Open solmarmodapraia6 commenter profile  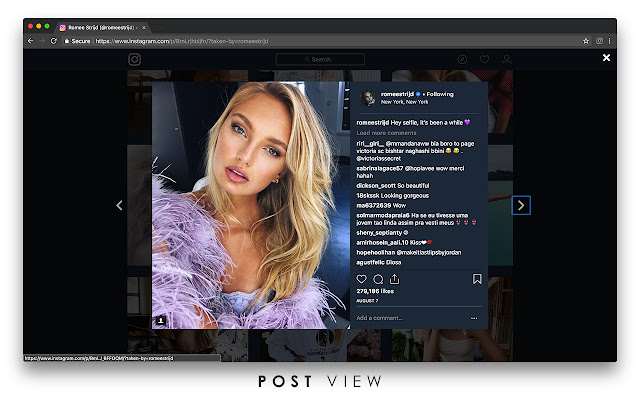(x=383, y=216)
